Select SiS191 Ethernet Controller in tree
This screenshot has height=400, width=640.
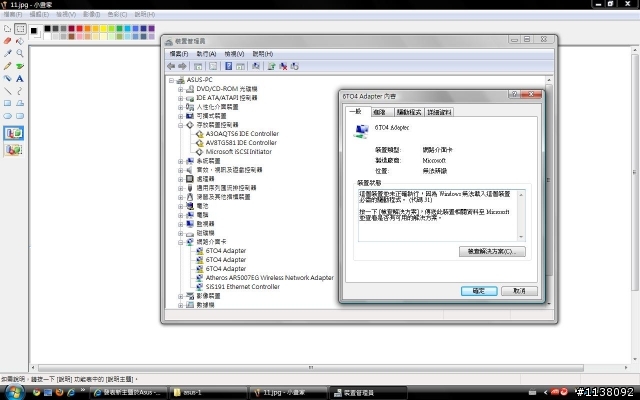pyautogui.click(x=243, y=287)
